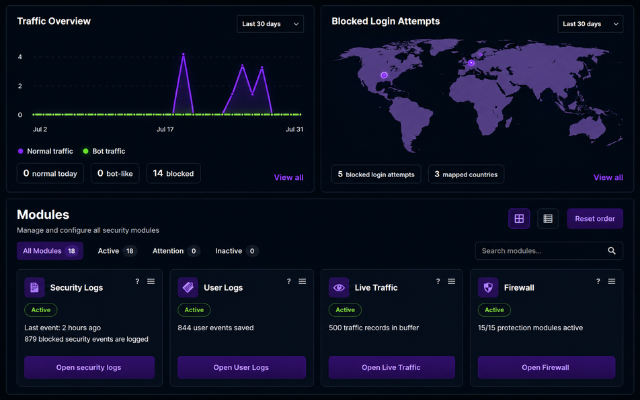Click the North America map marker
The height and width of the screenshot is (400, 640).
click(x=384, y=75)
